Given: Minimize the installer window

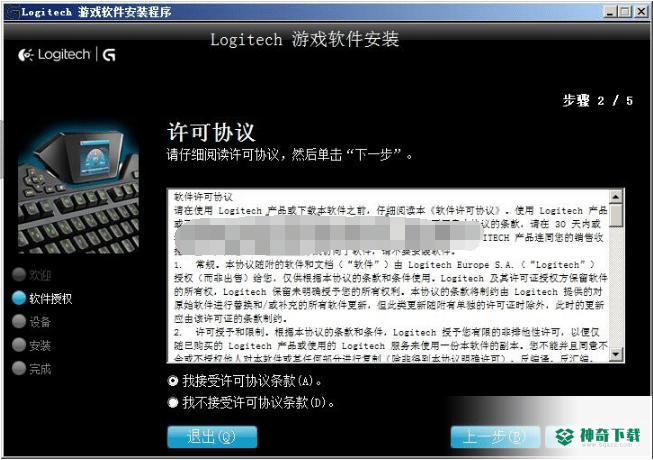Looking at the screenshot, I should pyautogui.click(x=610, y=12).
